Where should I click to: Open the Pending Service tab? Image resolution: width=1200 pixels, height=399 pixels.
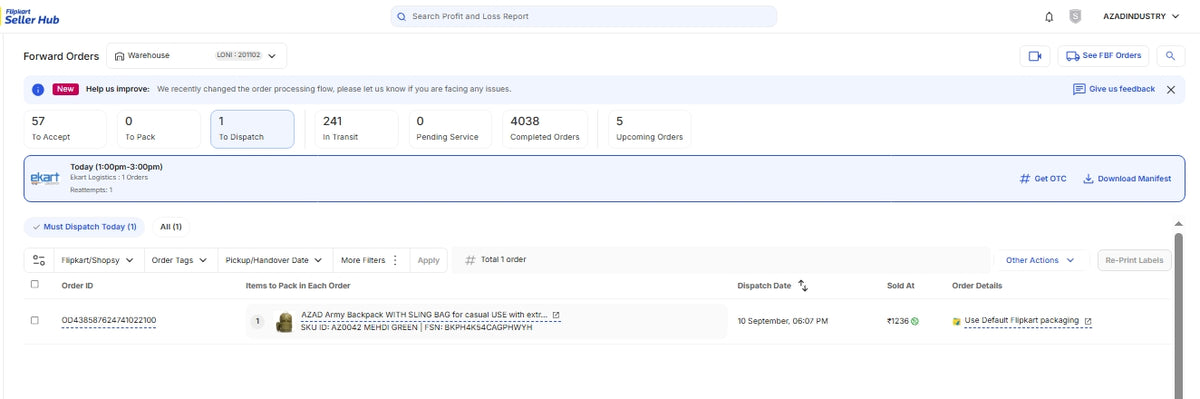[449, 128]
